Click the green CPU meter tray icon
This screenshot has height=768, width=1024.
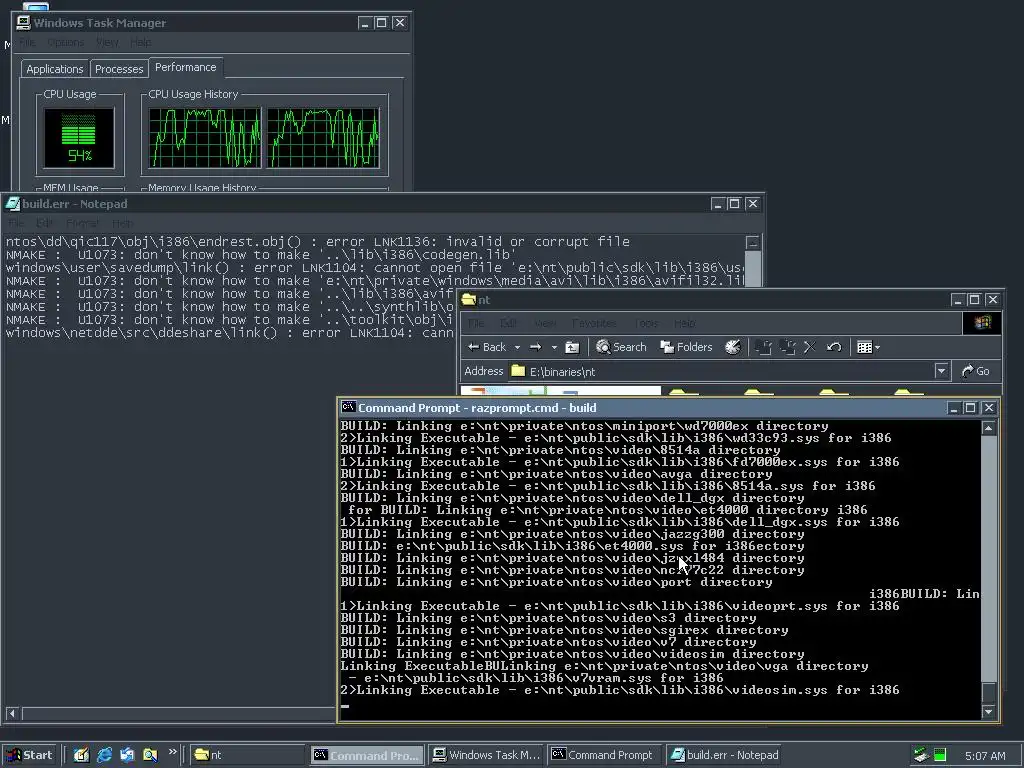pyautogui.click(x=940, y=756)
